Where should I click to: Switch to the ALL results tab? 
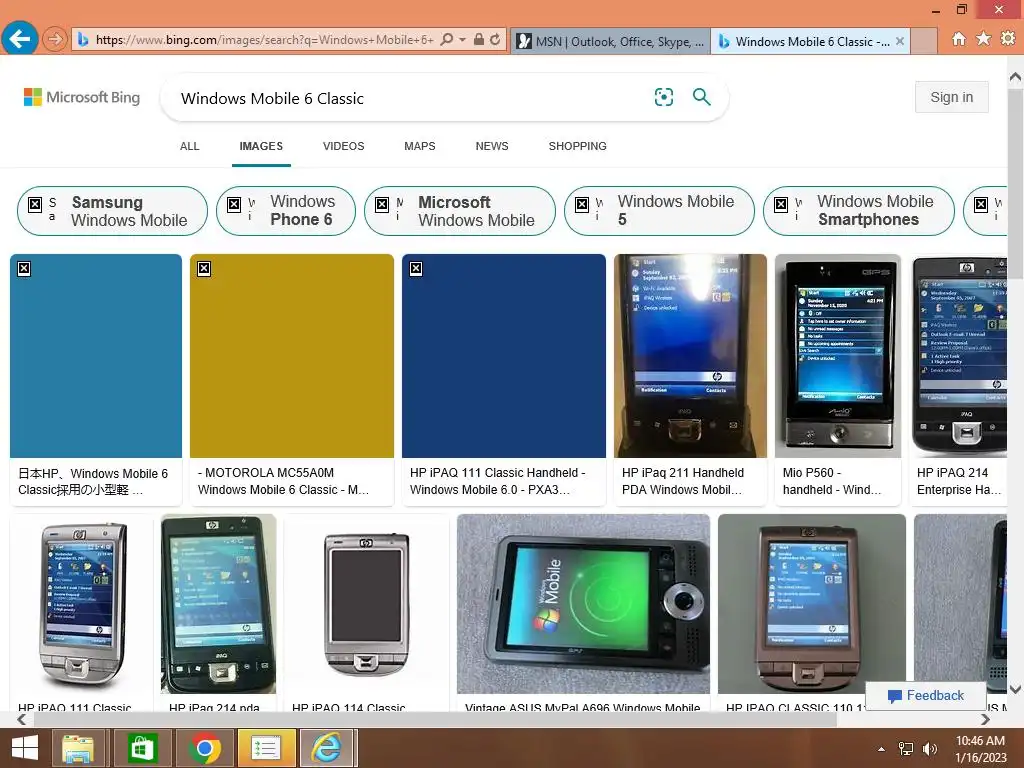[189, 146]
